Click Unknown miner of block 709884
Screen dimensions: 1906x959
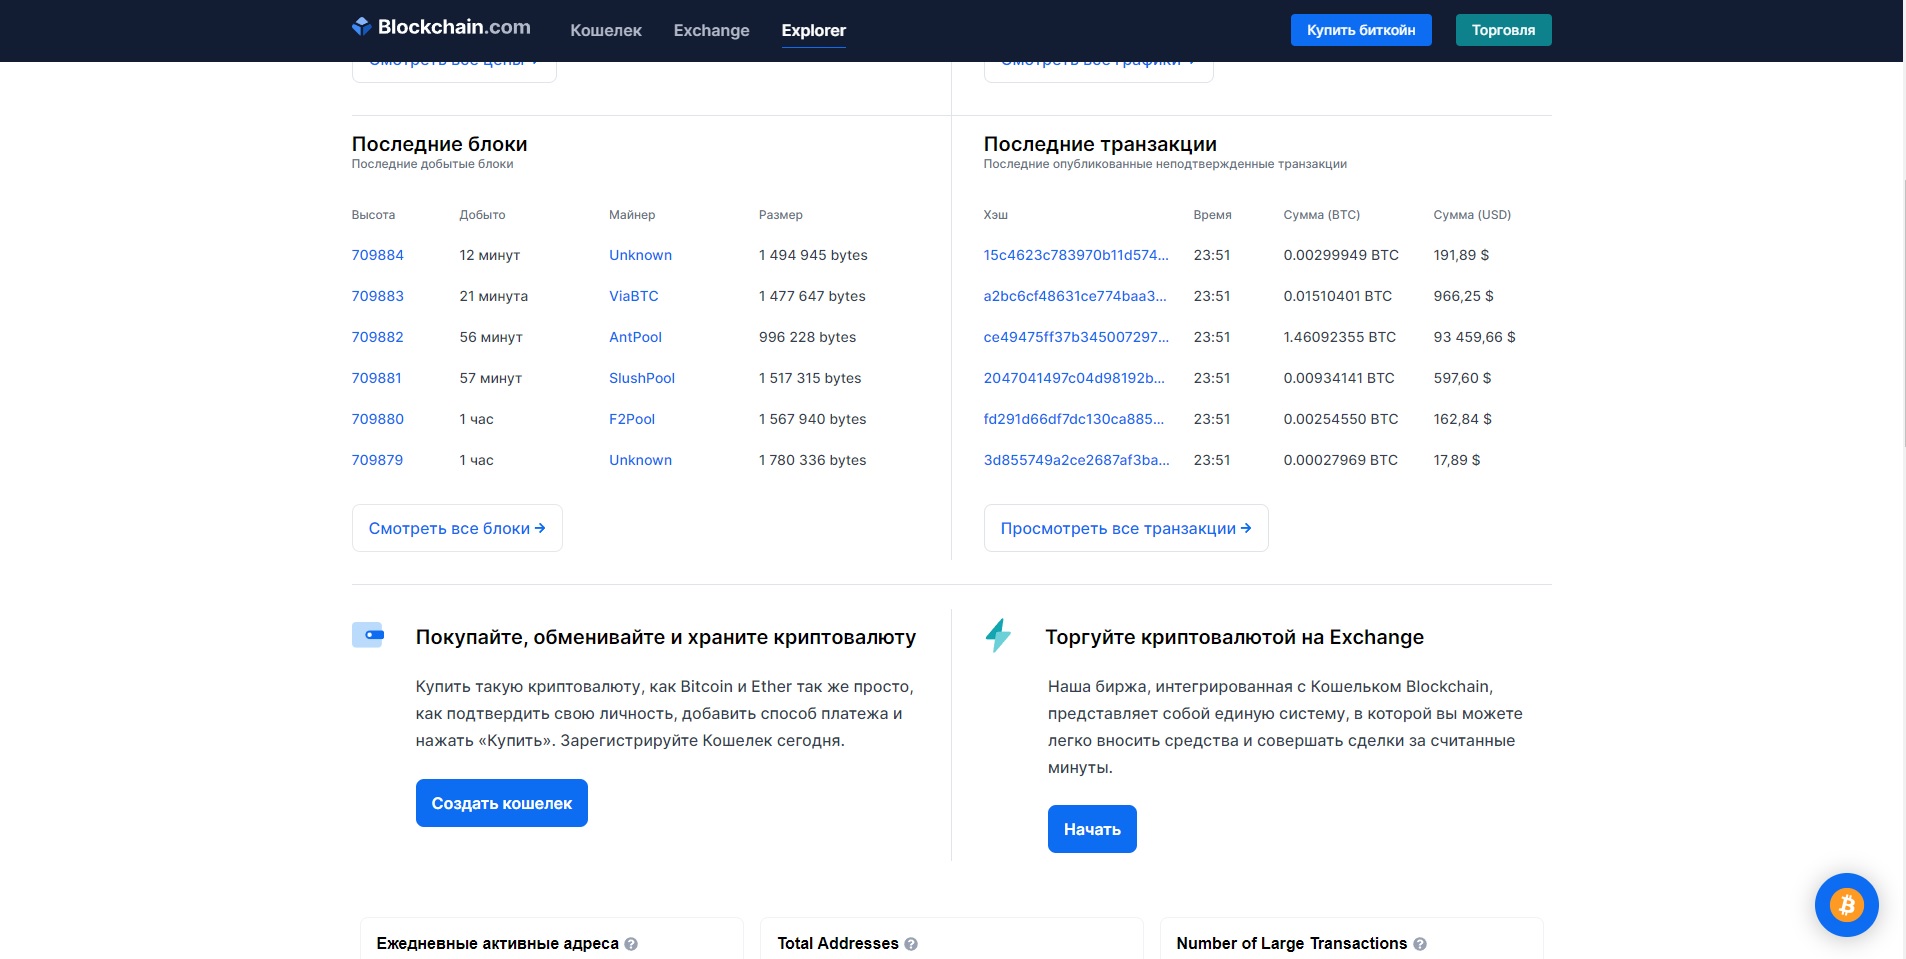(640, 255)
